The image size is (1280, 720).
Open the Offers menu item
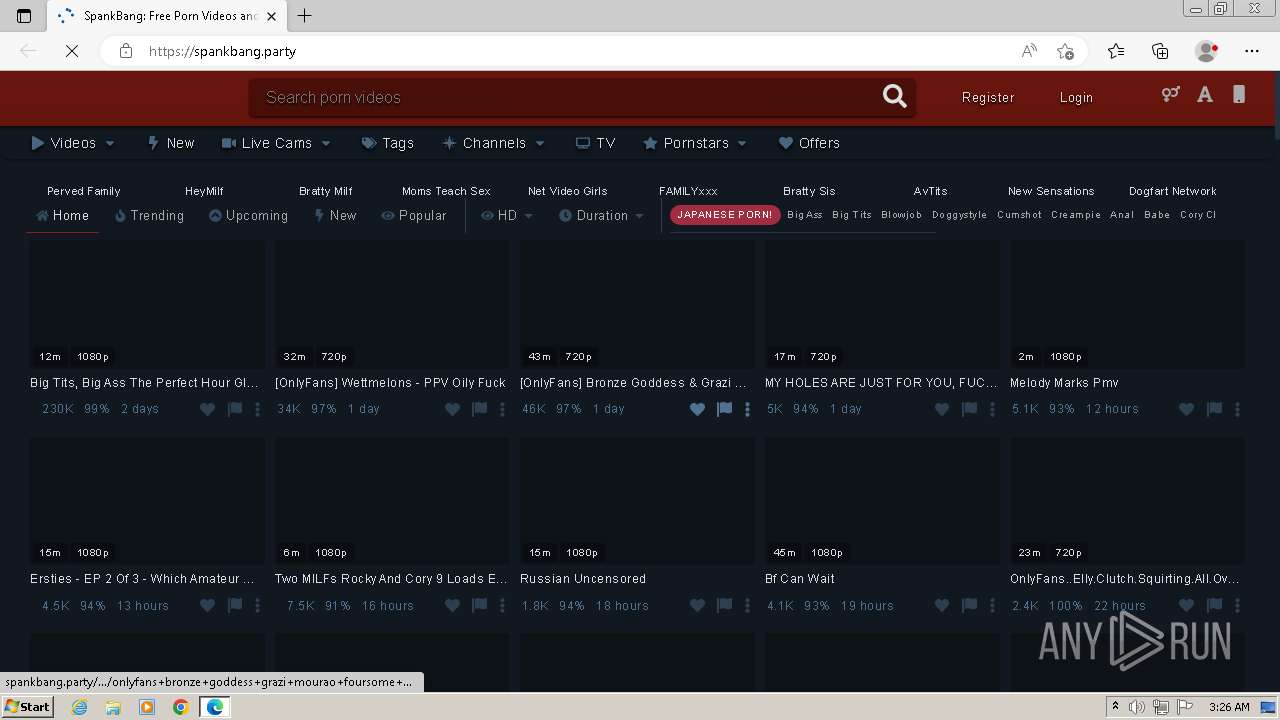(x=809, y=143)
